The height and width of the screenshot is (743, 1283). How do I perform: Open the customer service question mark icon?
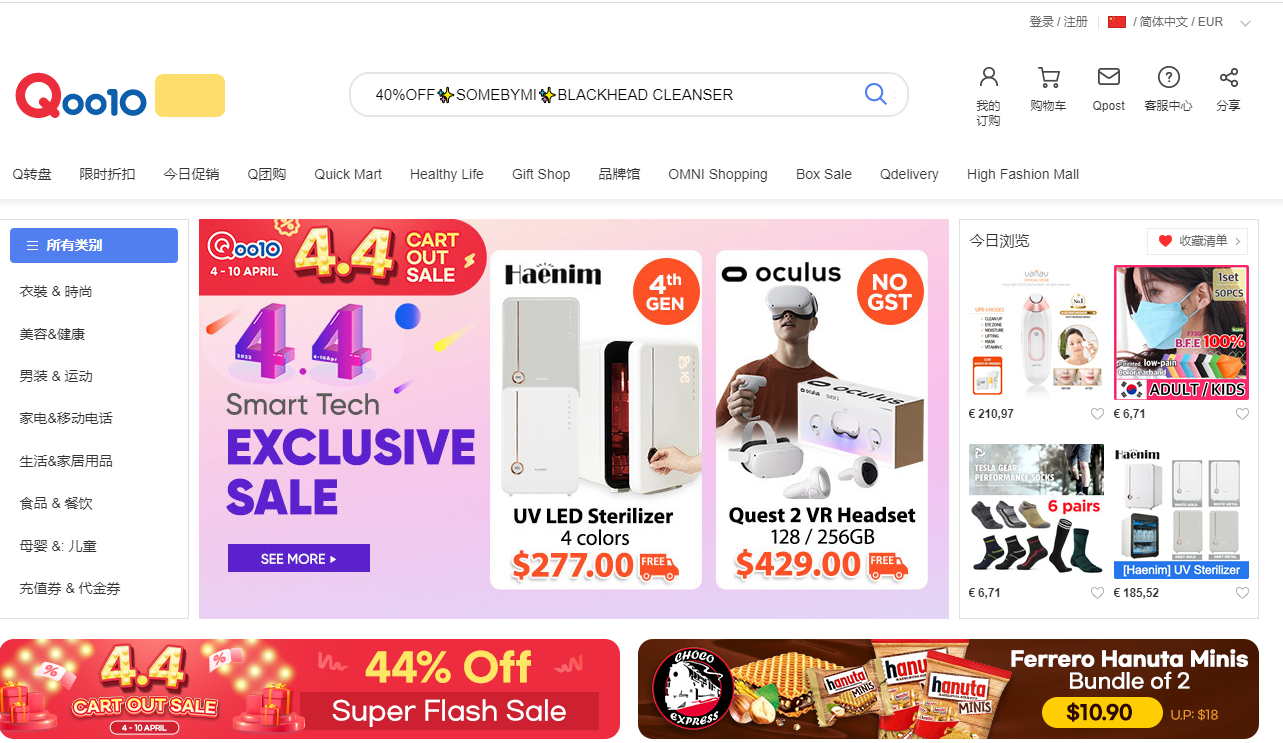click(1168, 77)
